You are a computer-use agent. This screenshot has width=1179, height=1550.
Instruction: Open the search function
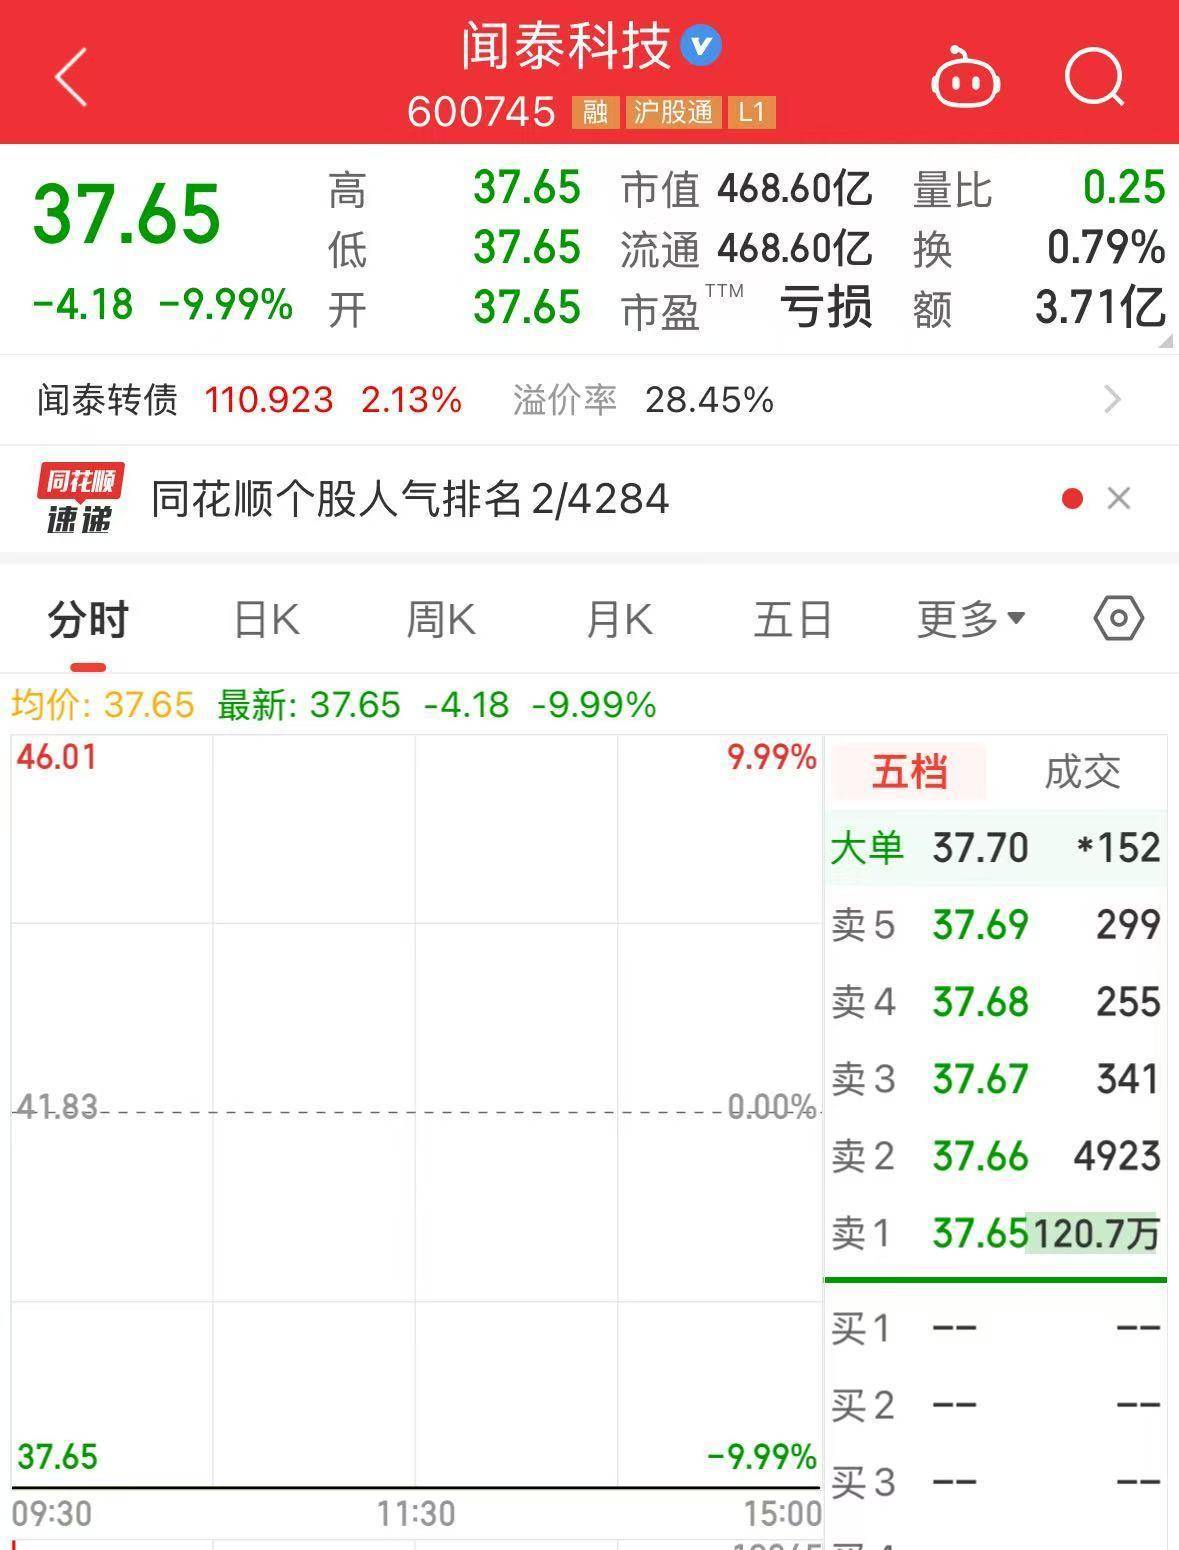pyautogui.click(x=1094, y=75)
